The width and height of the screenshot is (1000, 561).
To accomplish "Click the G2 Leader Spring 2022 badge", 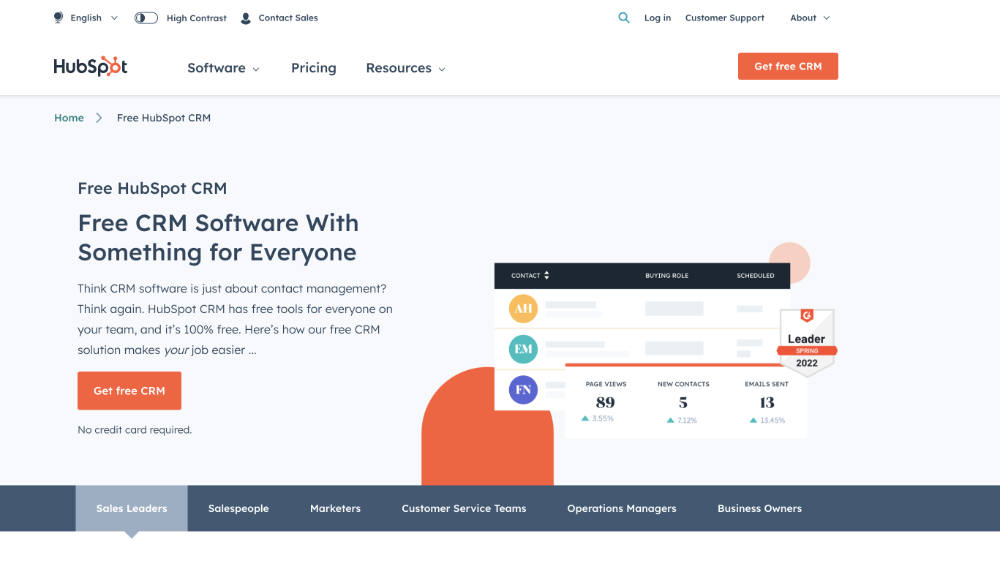I will (807, 341).
